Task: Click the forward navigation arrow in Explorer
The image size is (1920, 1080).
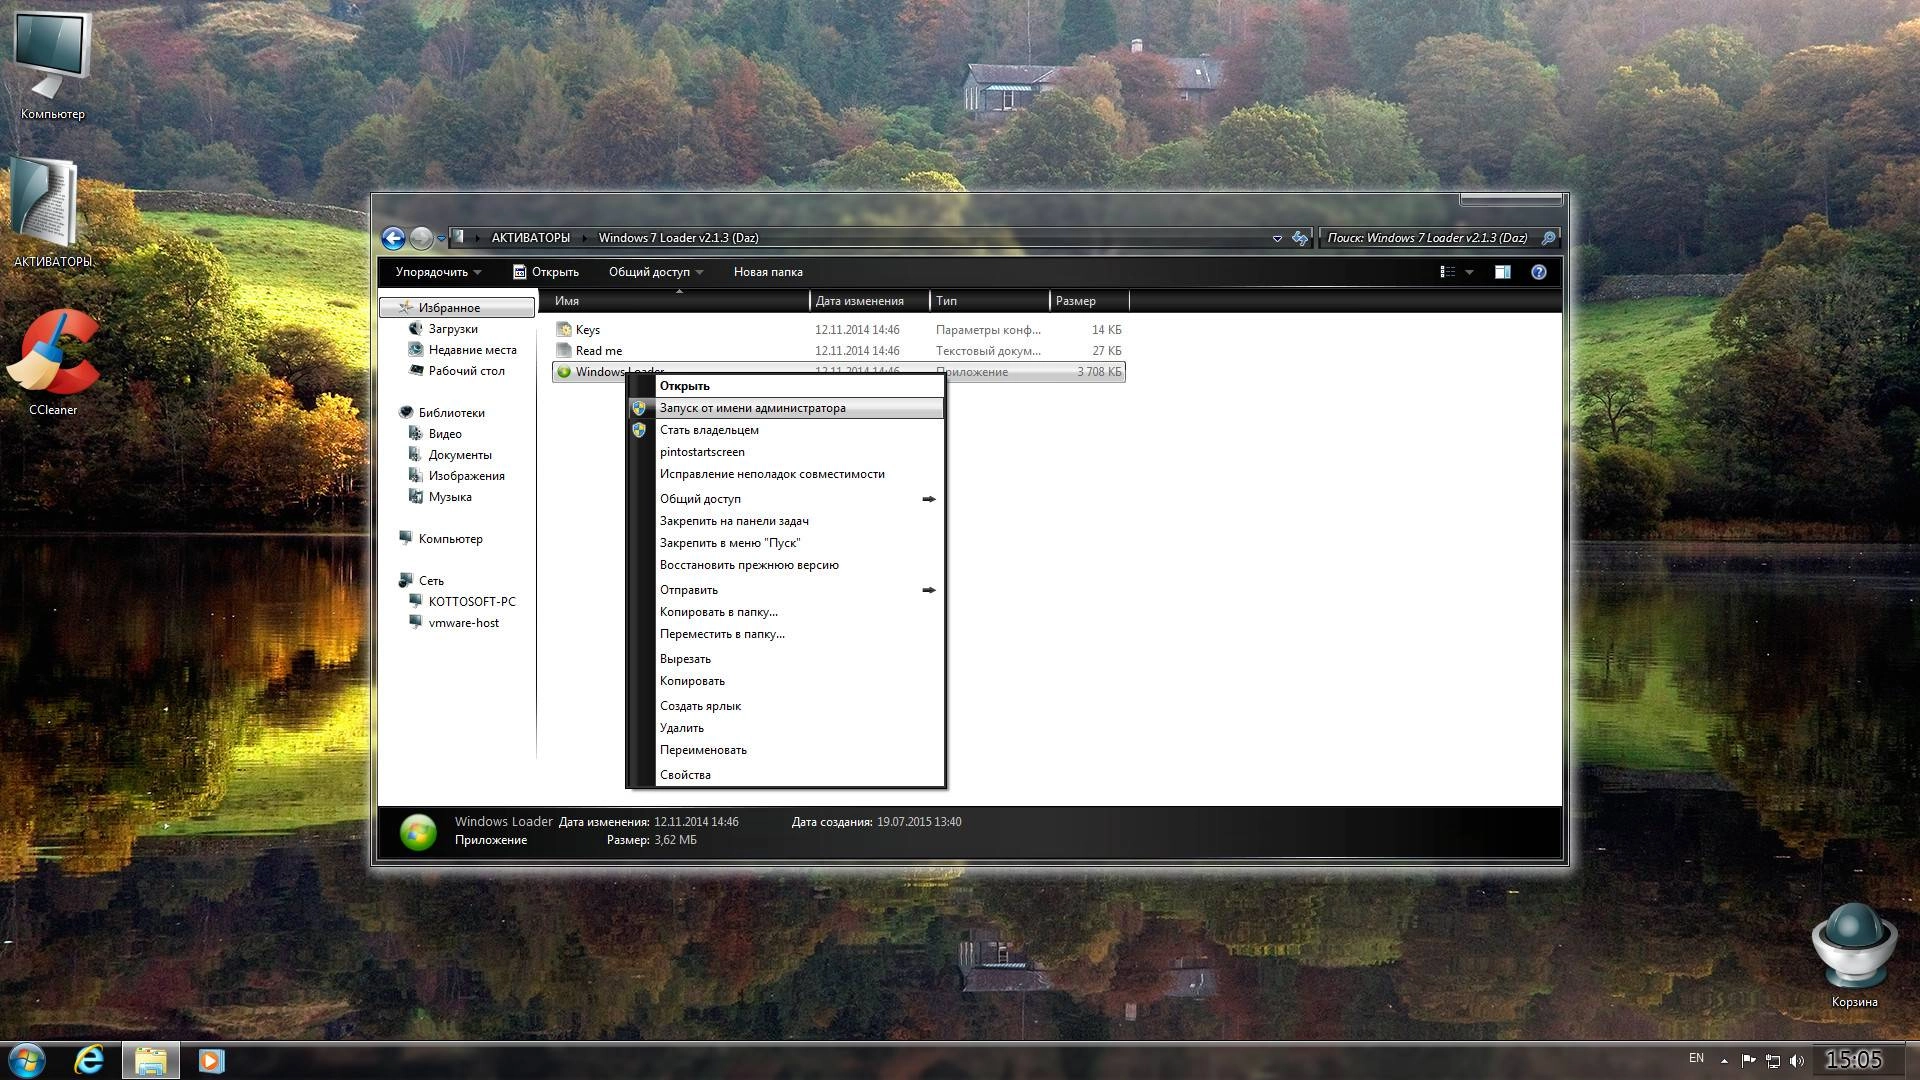Action: [x=421, y=238]
